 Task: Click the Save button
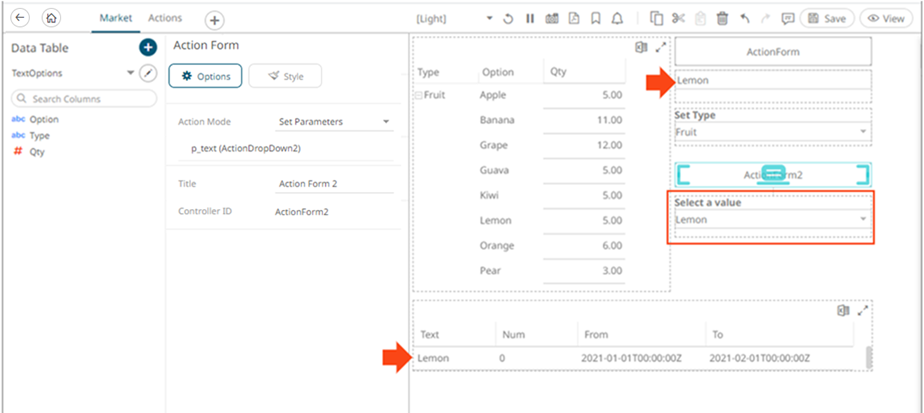pyautogui.click(x=826, y=19)
